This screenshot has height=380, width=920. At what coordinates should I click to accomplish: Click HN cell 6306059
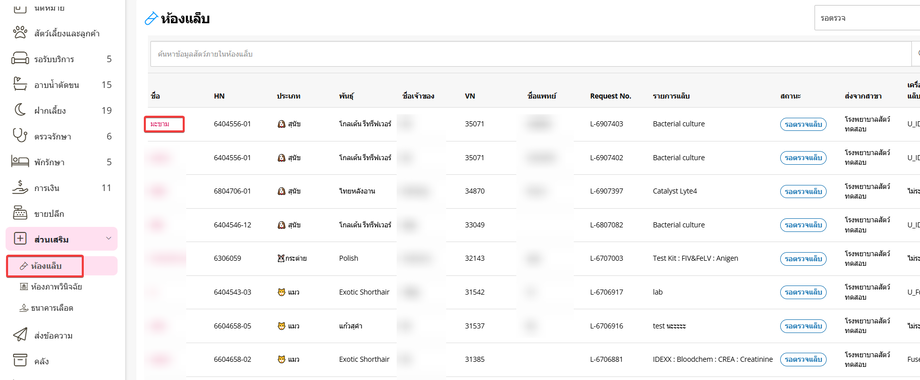click(227, 258)
